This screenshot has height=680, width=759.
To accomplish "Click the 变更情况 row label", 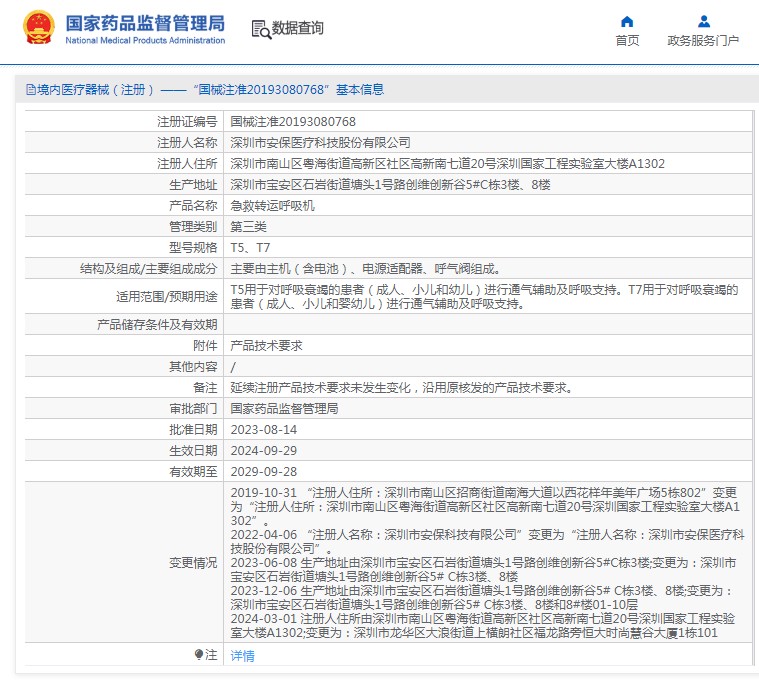I will tap(192, 563).
